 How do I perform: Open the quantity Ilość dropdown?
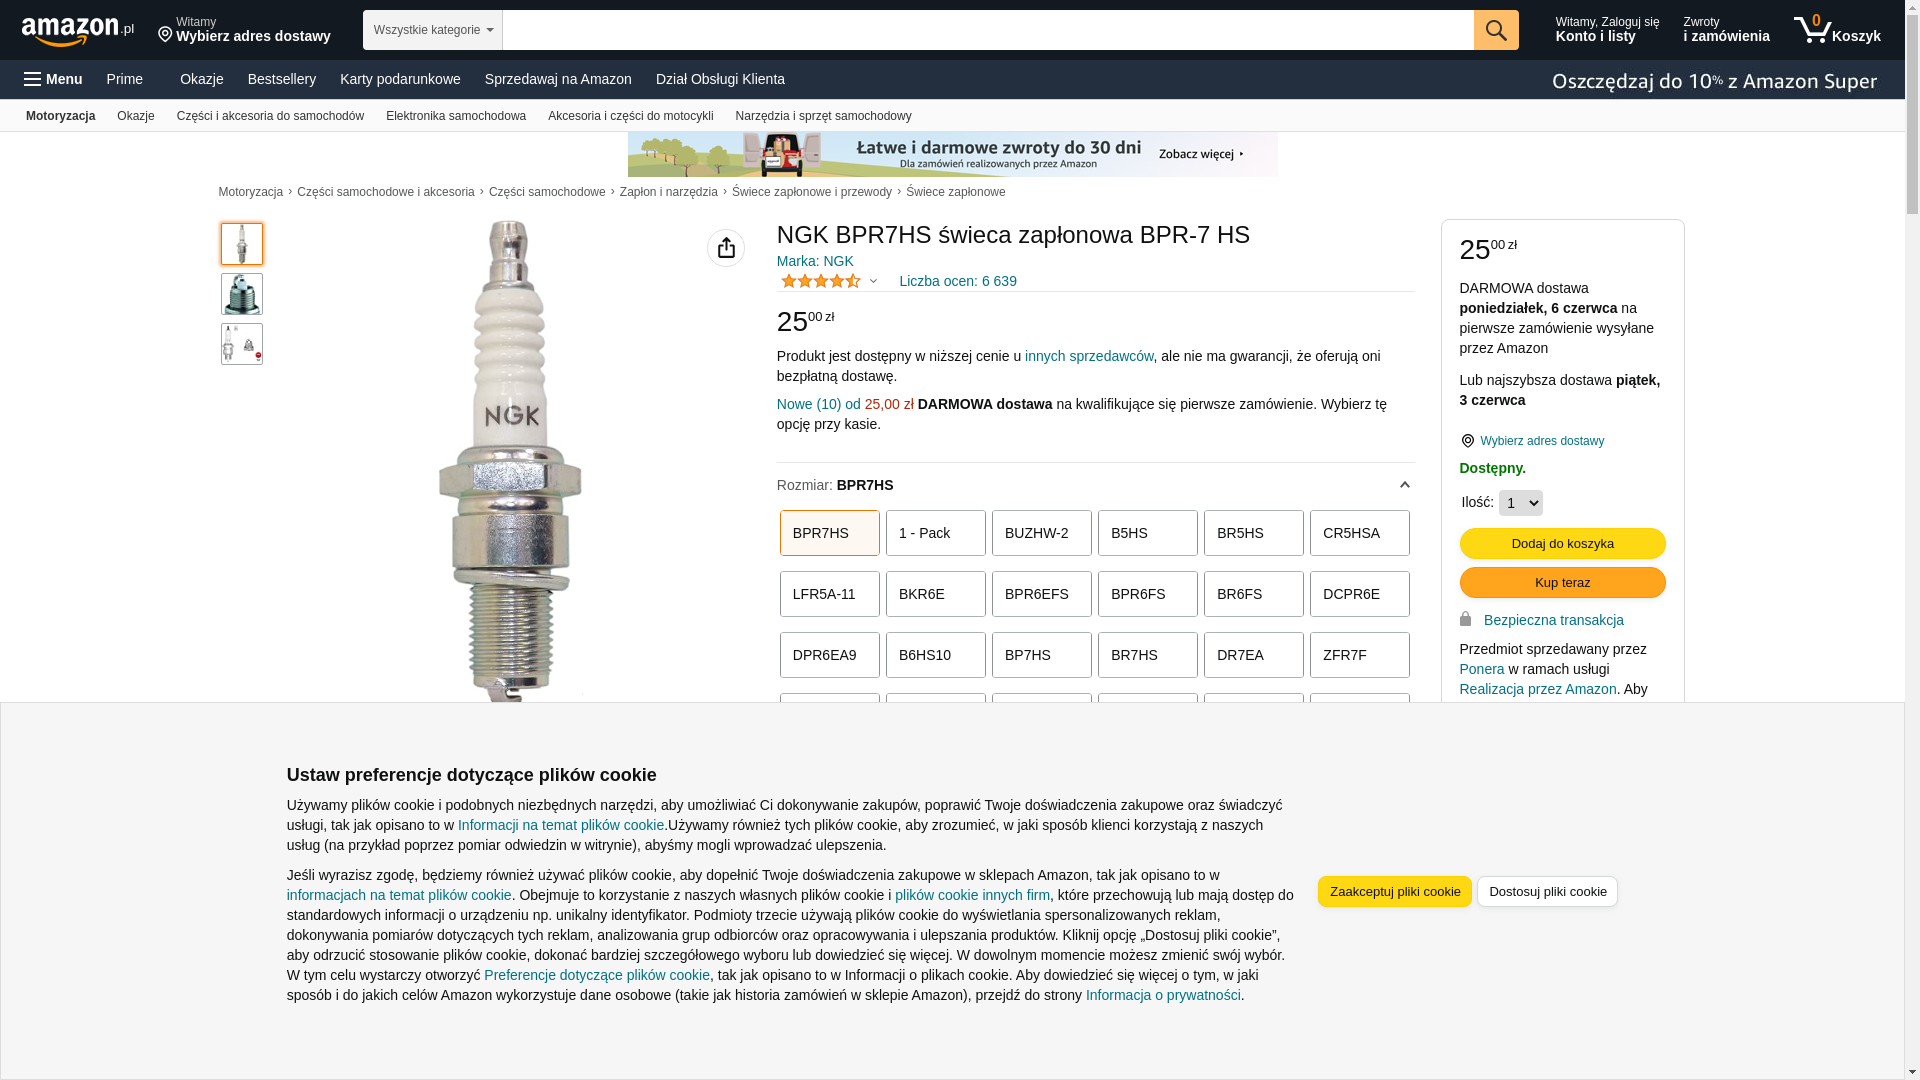(1520, 503)
